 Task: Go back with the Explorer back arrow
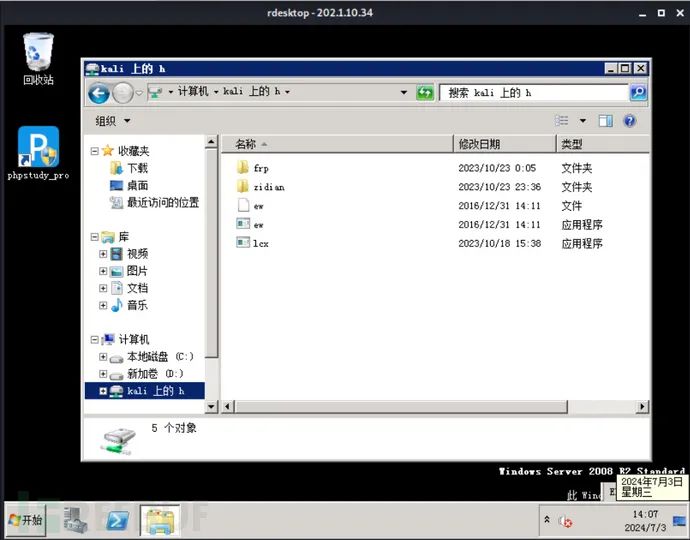click(x=99, y=93)
